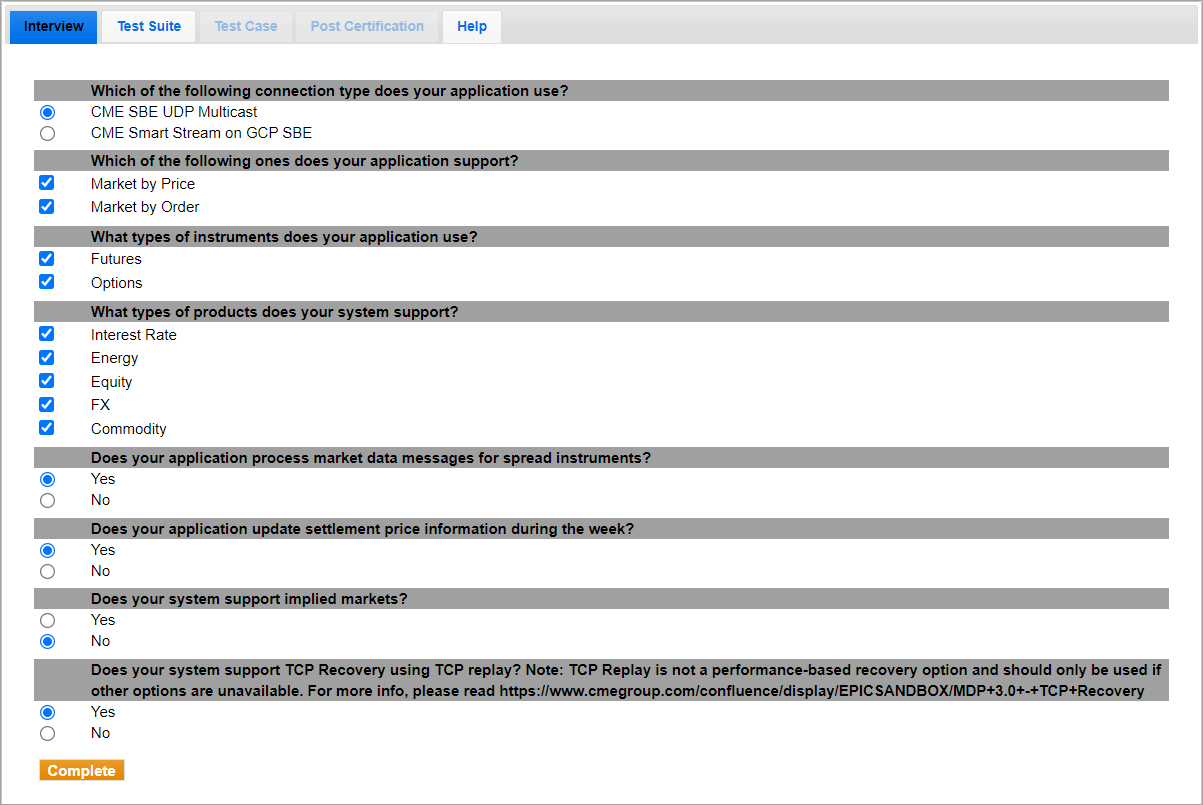Select Yes for implied markets support
The image size is (1203, 805).
[47, 620]
